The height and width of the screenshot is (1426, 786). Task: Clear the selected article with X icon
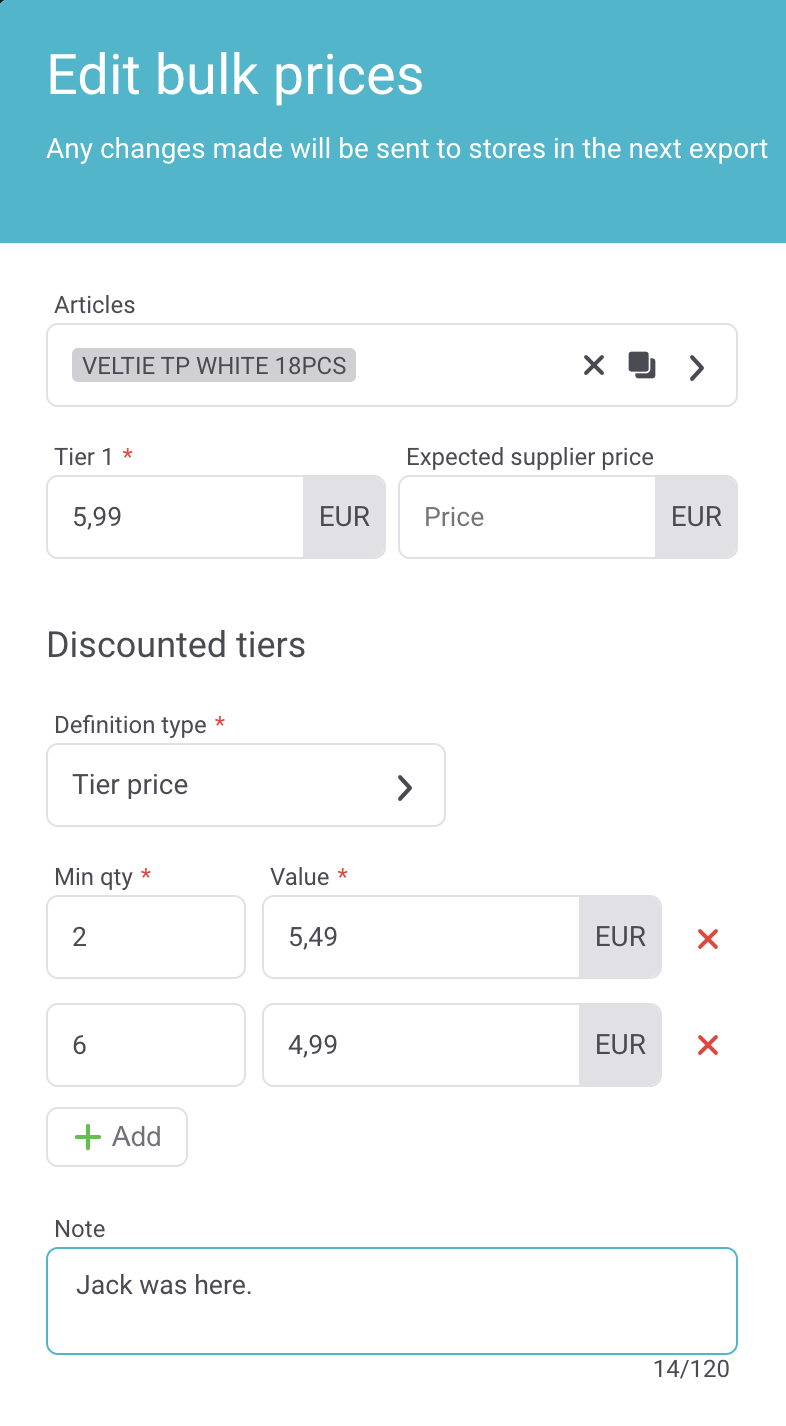pos(594,366)
